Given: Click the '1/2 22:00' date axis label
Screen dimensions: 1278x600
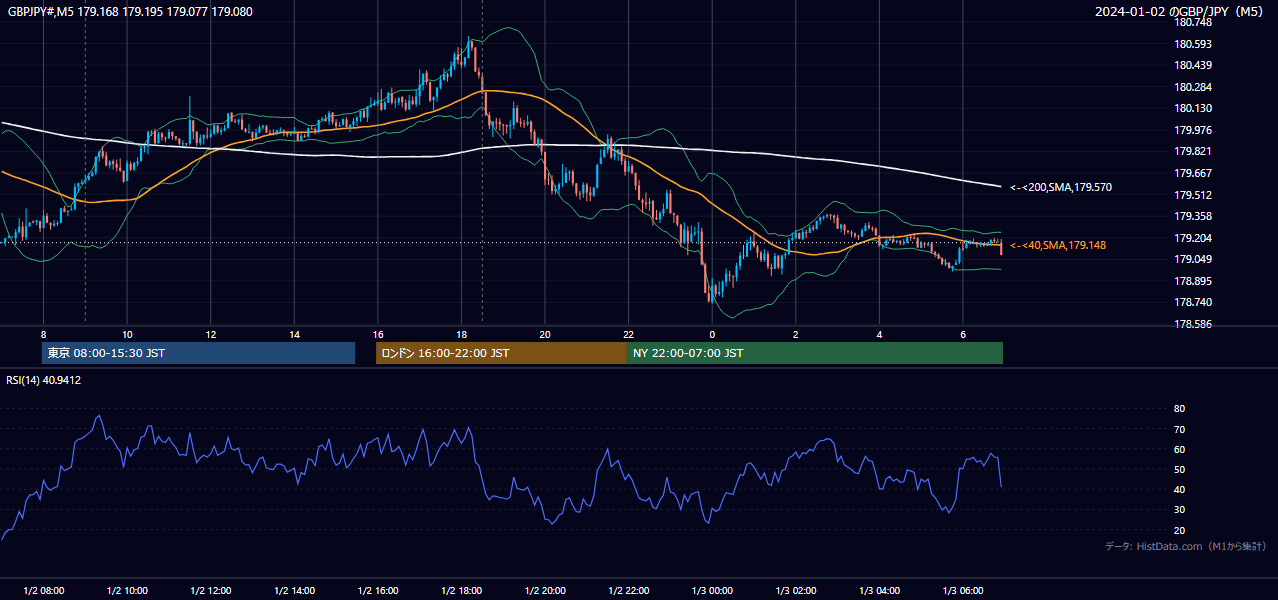Looking at the screenshot, I should (628, 591).
